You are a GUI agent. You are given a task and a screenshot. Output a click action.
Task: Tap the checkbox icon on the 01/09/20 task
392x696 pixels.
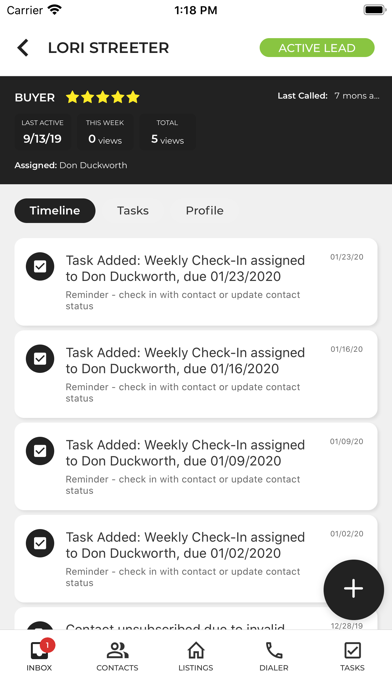click(40, 451)
